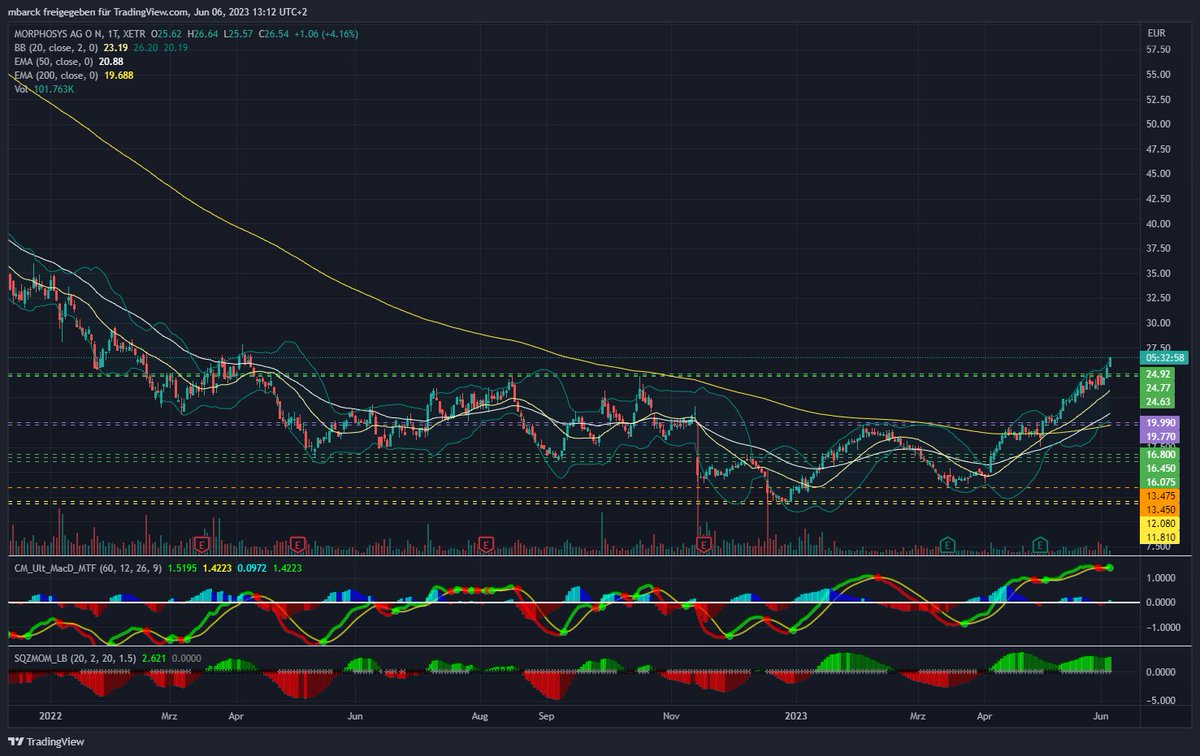
Task: Click the 57.50 price axis tick
Action: click(1159, 49)
